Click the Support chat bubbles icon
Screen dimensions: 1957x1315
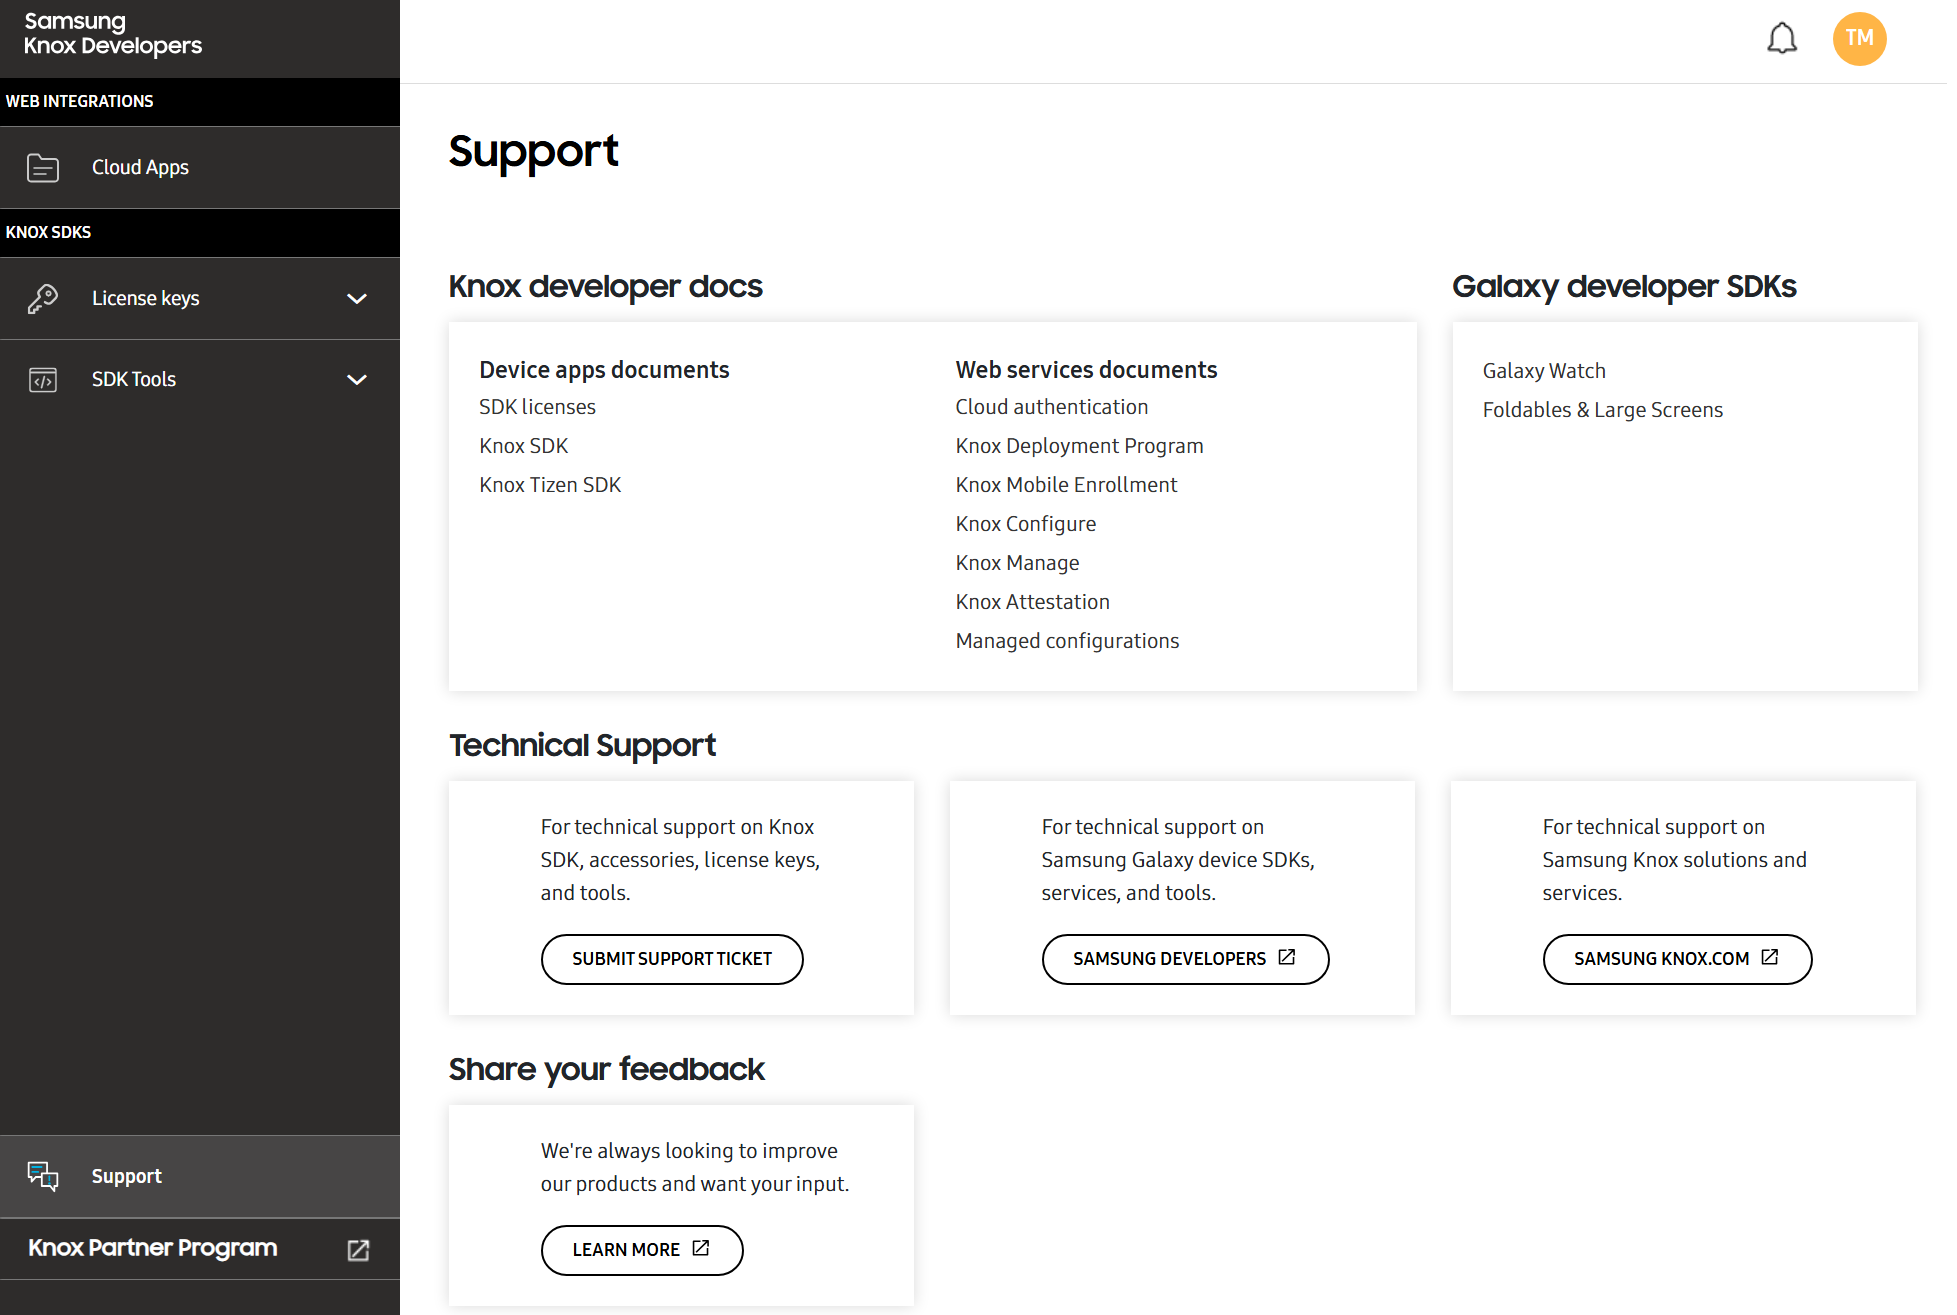(x=43, y=1176)
